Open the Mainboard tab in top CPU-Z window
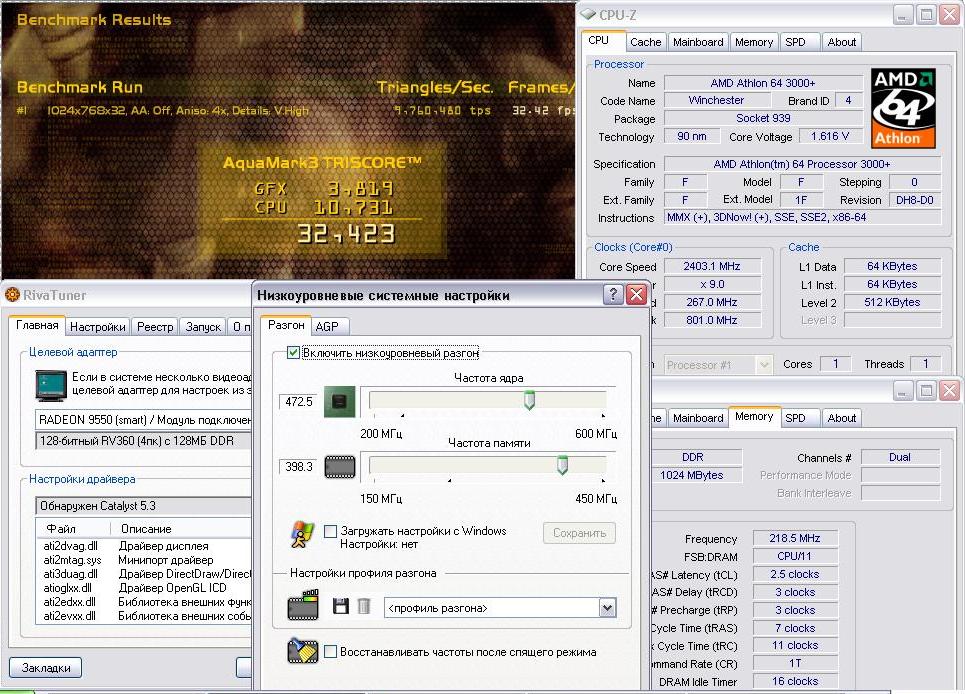Screen dimensions: 965x694 tap(698, 42)
